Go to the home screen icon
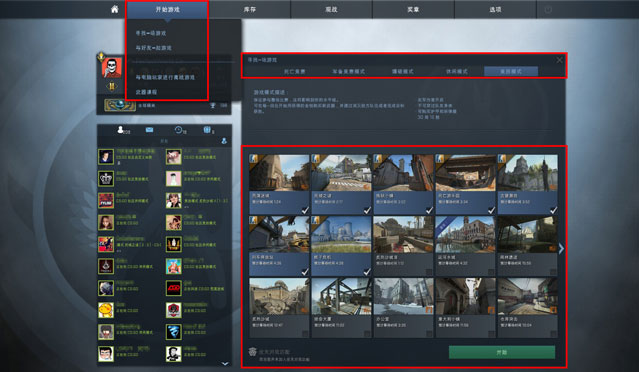This screenshot has height=372, width=639. click(x=115, y=9)
